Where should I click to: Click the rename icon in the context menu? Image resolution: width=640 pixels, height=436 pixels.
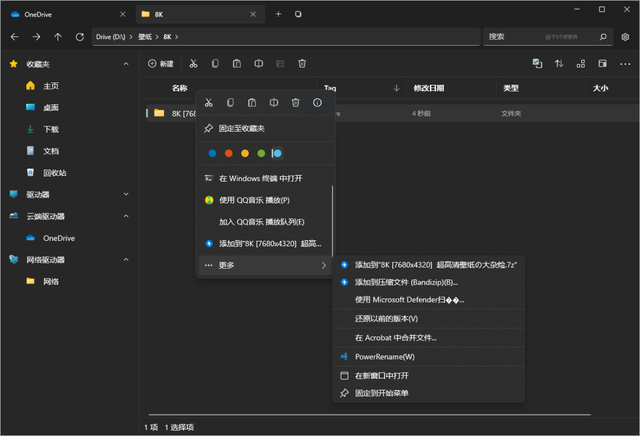[x=273, y=102]
